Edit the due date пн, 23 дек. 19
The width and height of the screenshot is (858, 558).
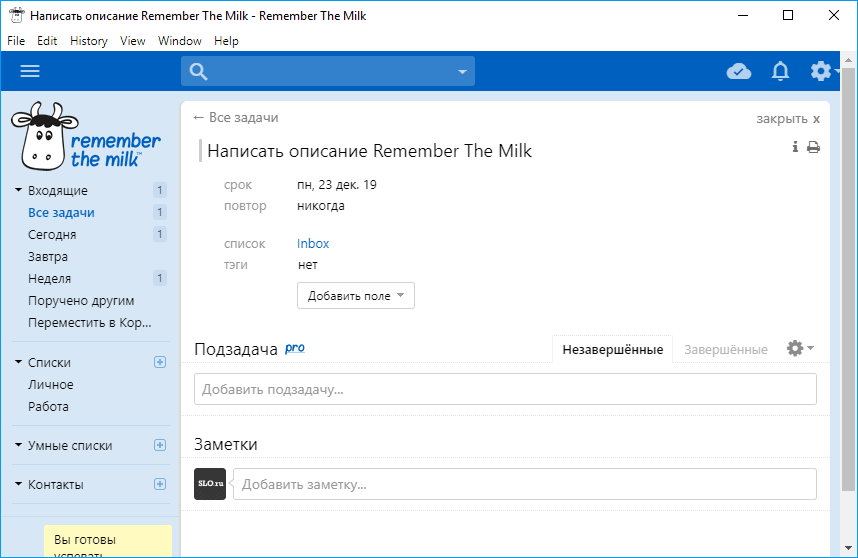click(337, 185)
